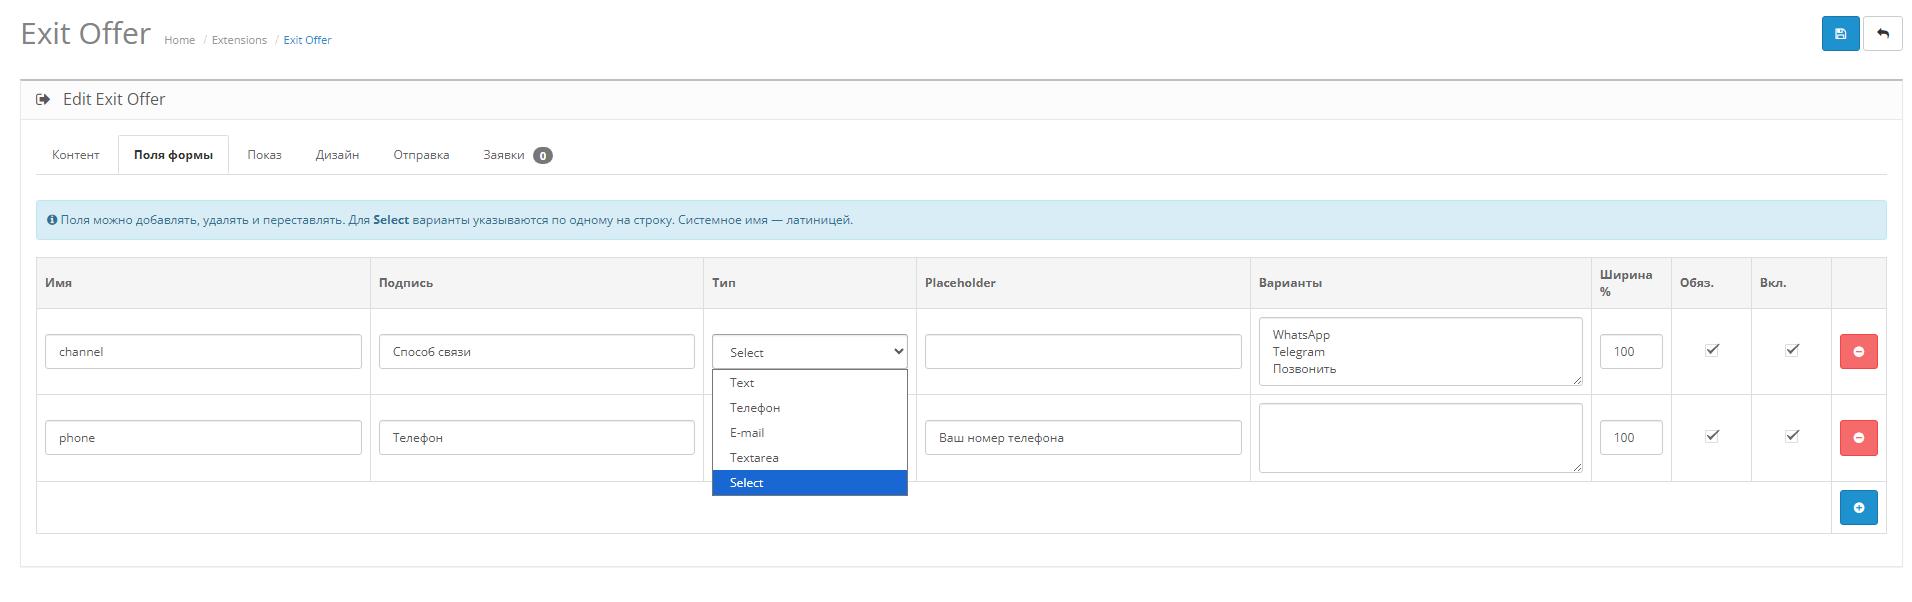Toggle enabled checkbox for channel row
This screenshot has width=1912, height=602.
1792,350
